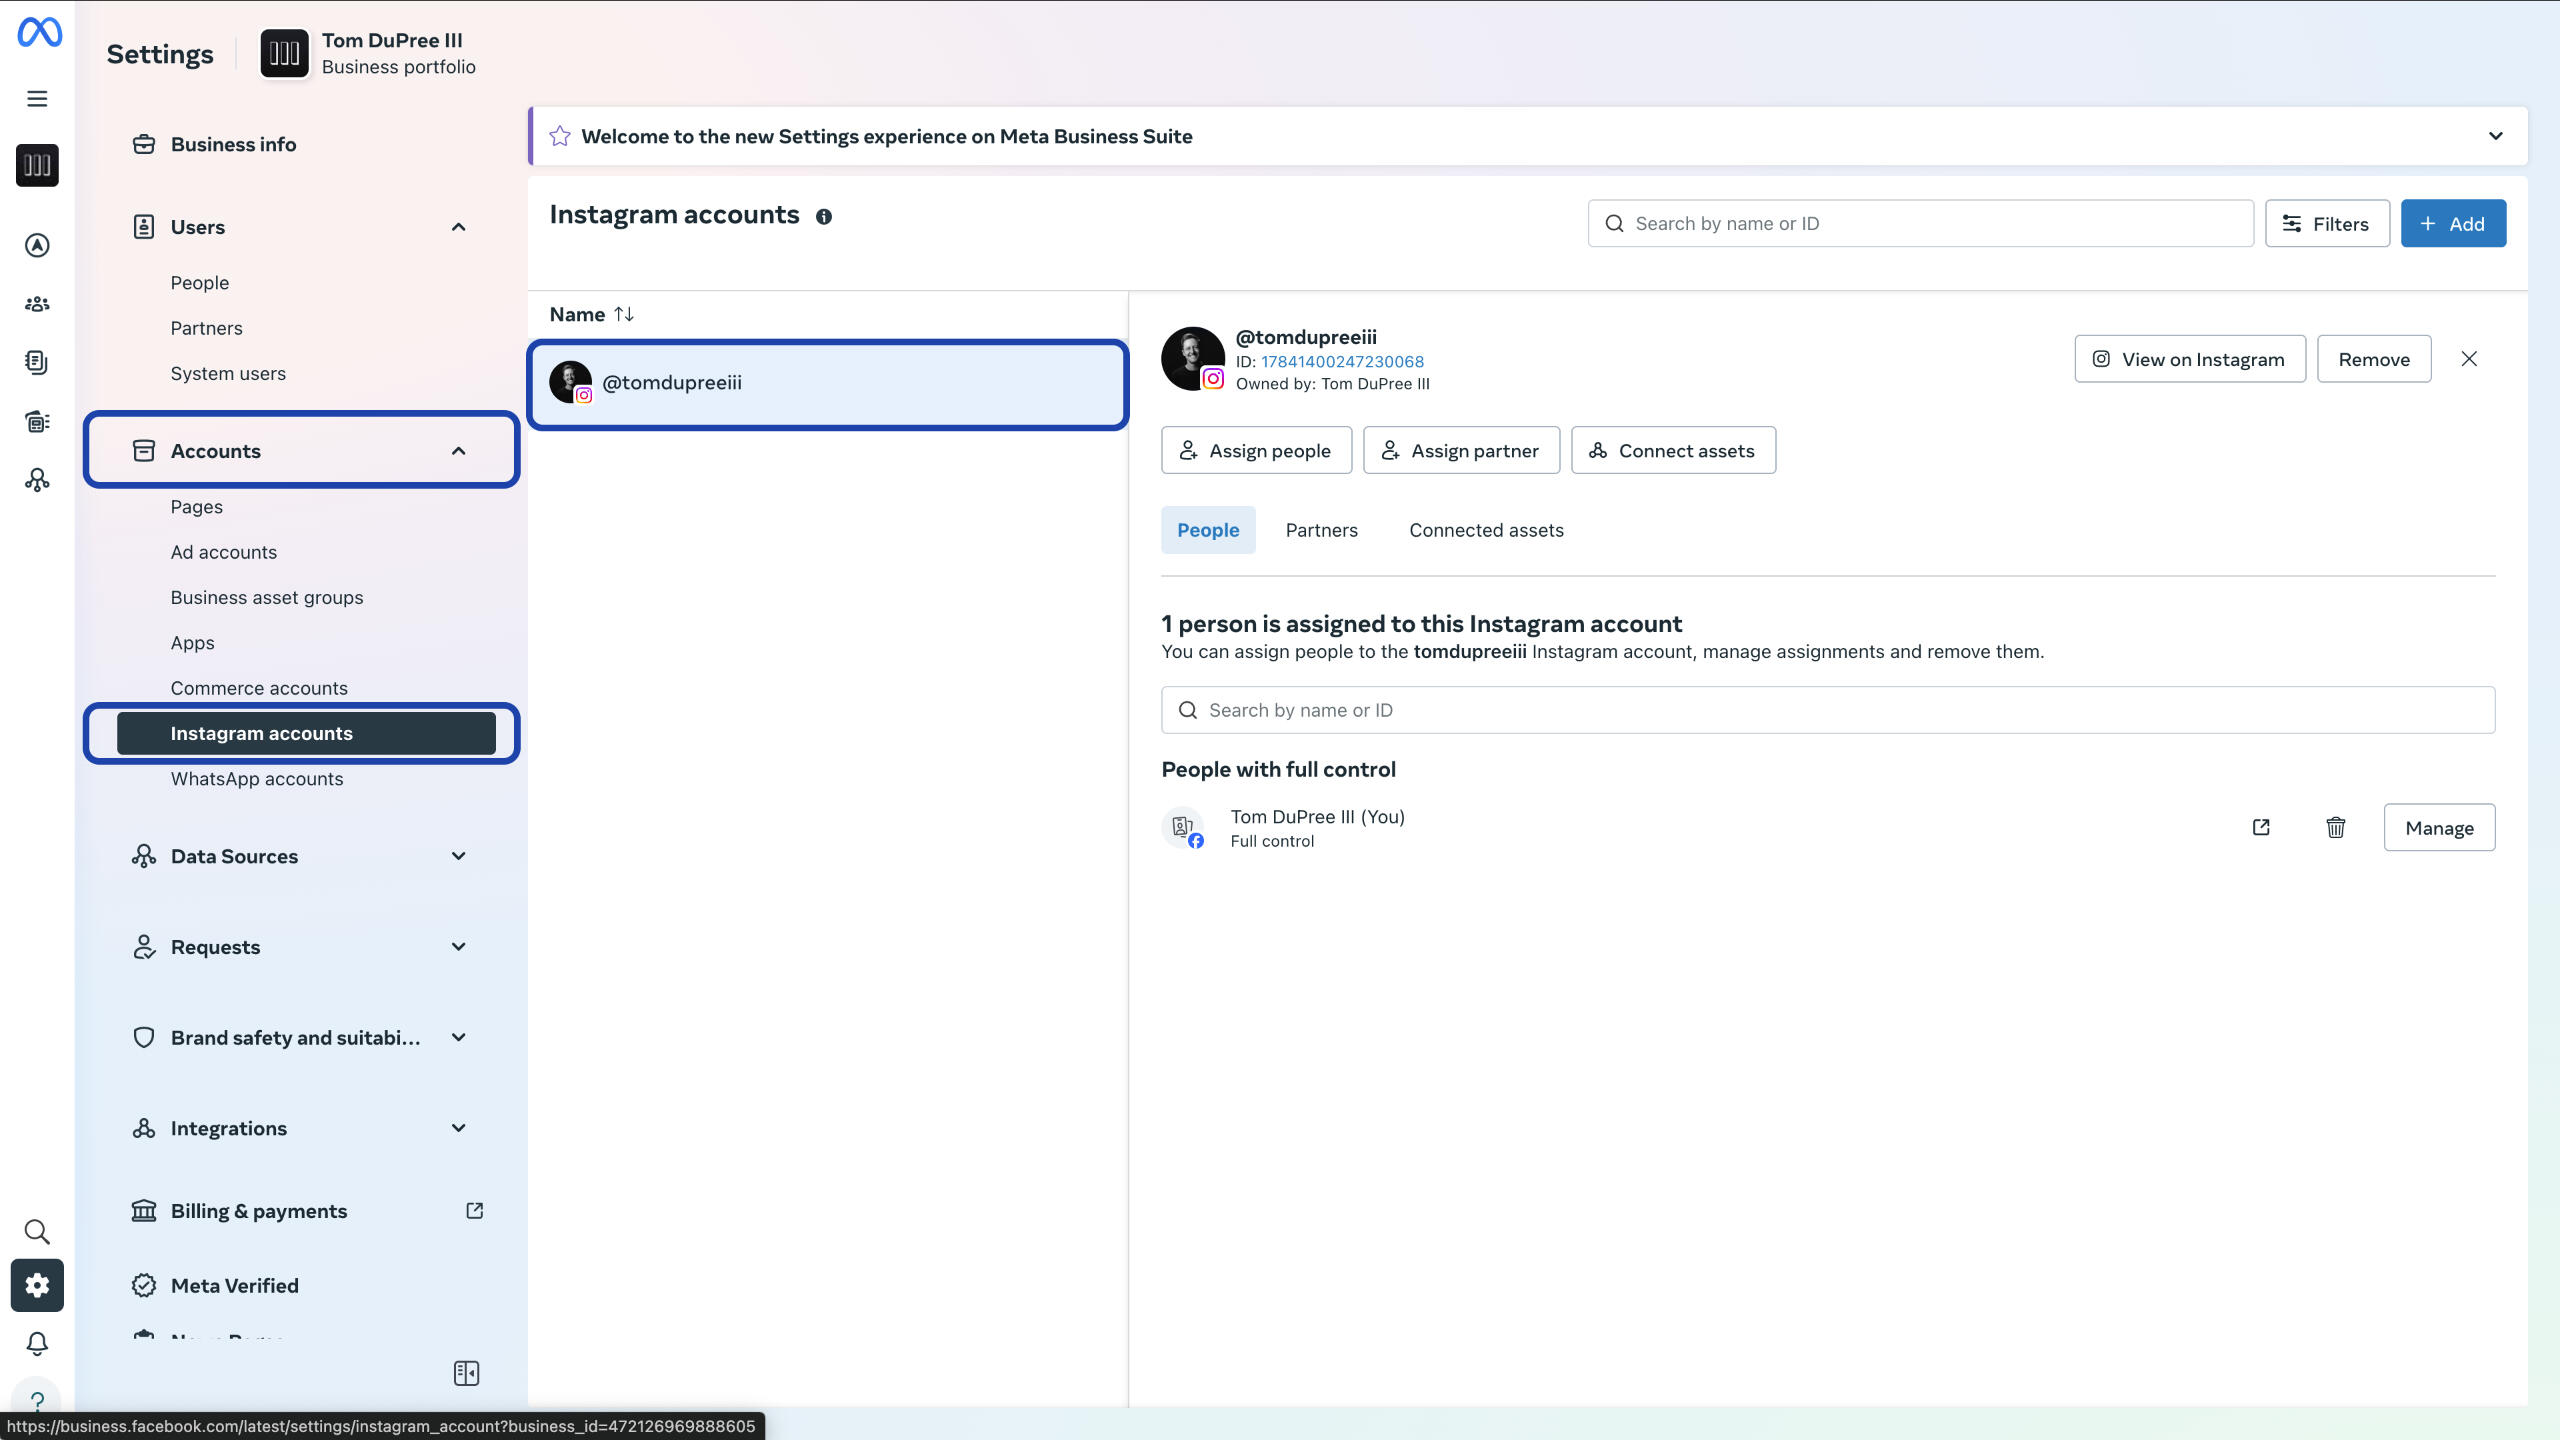This screenshot has width=2560, height=1440.
Task: Click the notifications bell icon
Action: [x=37, y=1343]
